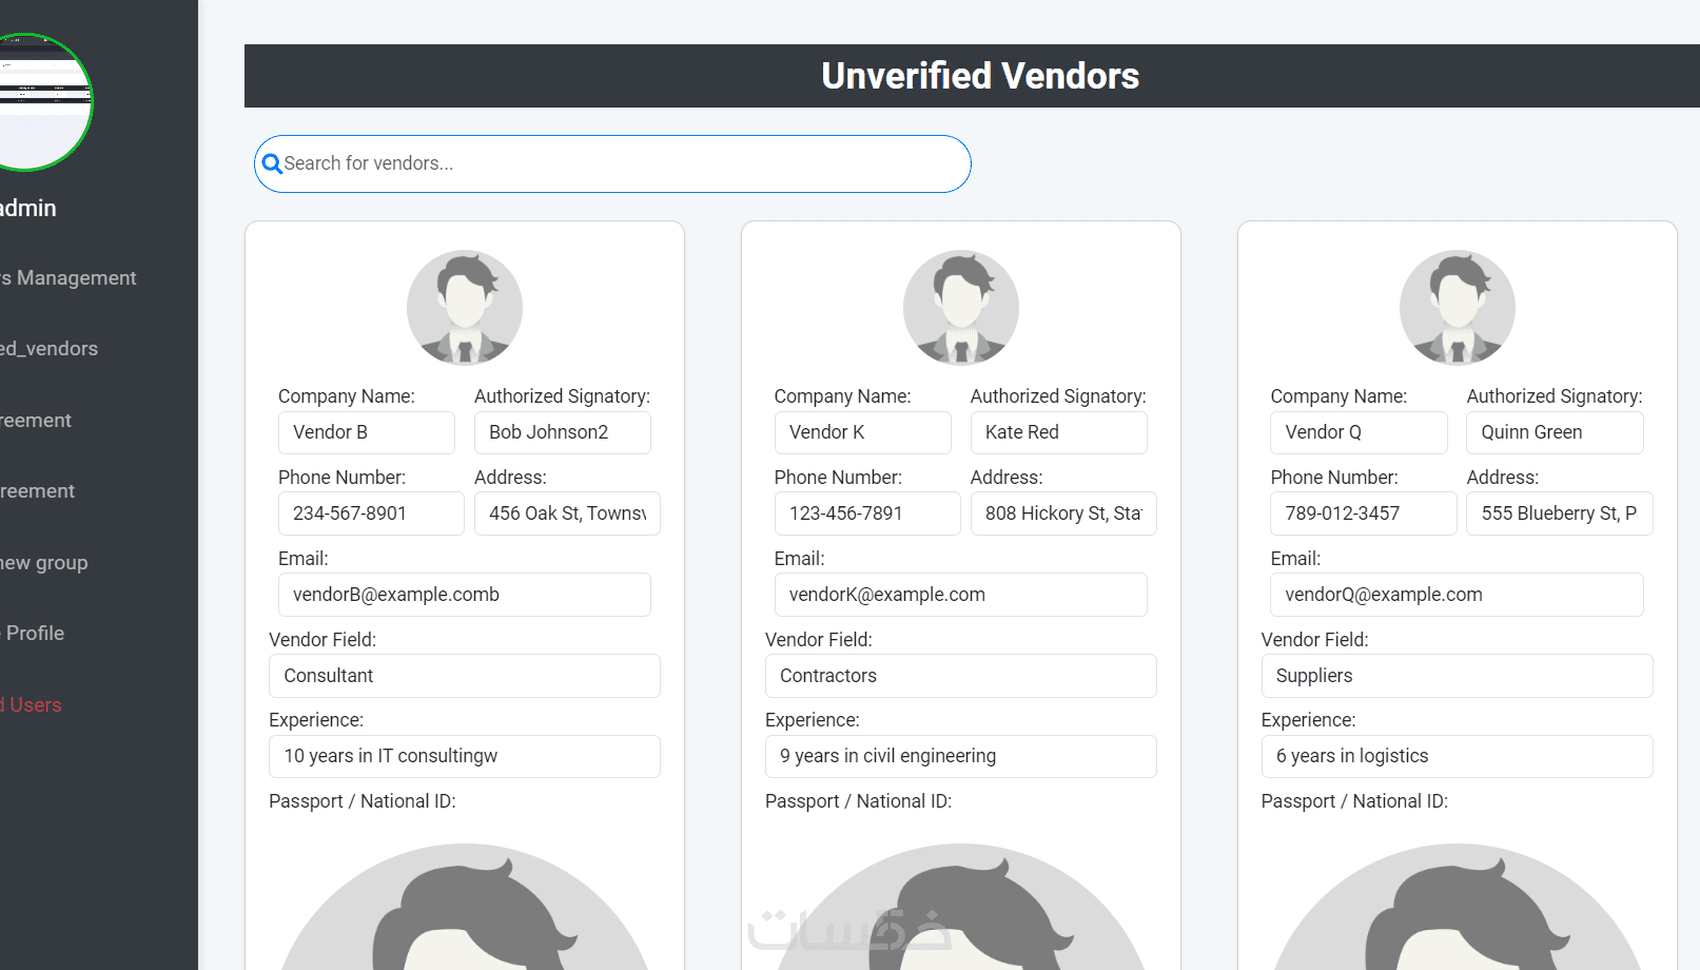Edit Vendor B's email address field
The image size is (1700, 970).
coord(464,594)
